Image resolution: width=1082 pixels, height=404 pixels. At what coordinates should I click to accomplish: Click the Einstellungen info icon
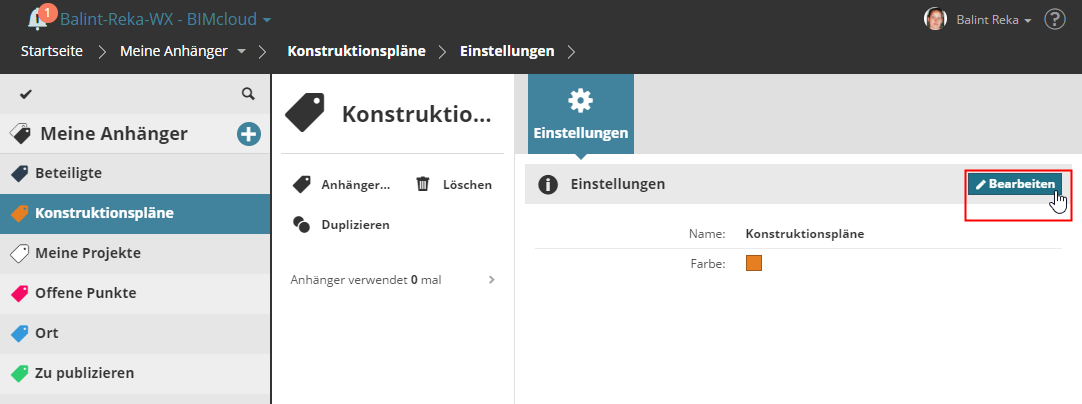[547, 184]
